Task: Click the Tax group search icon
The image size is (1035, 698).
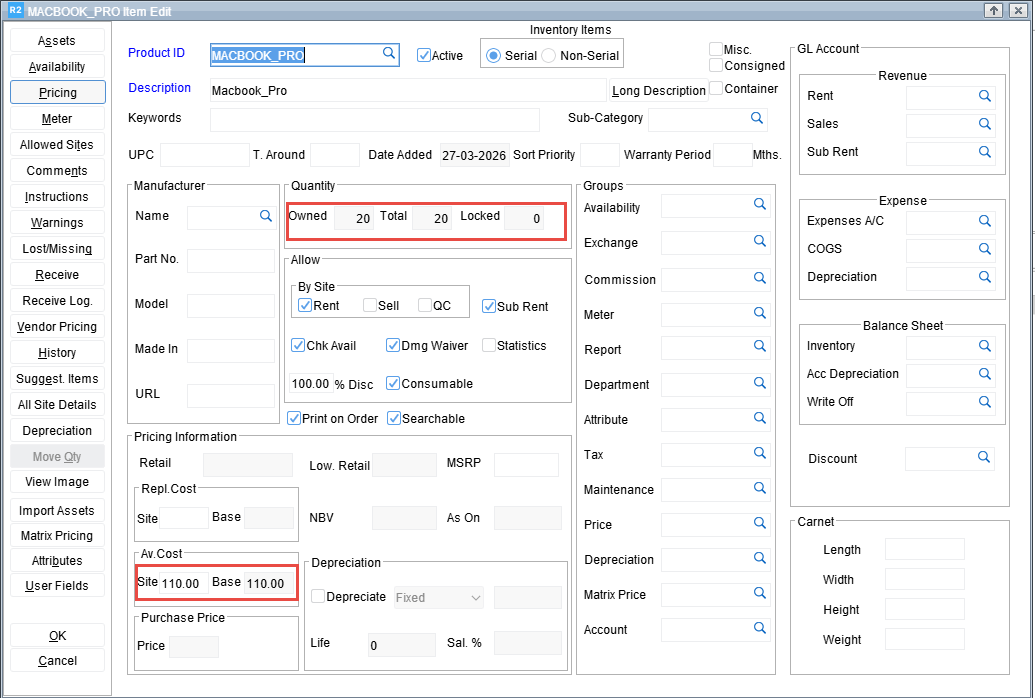Action: (x=760, y=455)
